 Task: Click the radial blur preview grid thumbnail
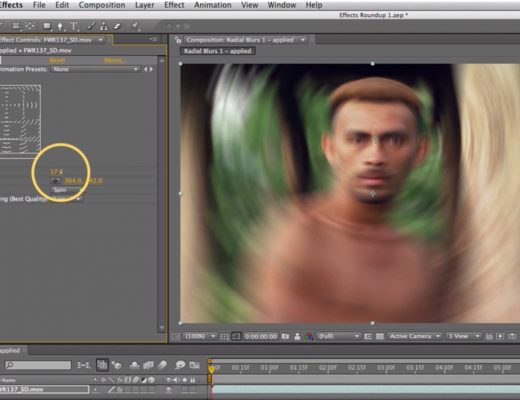(20, 119)
